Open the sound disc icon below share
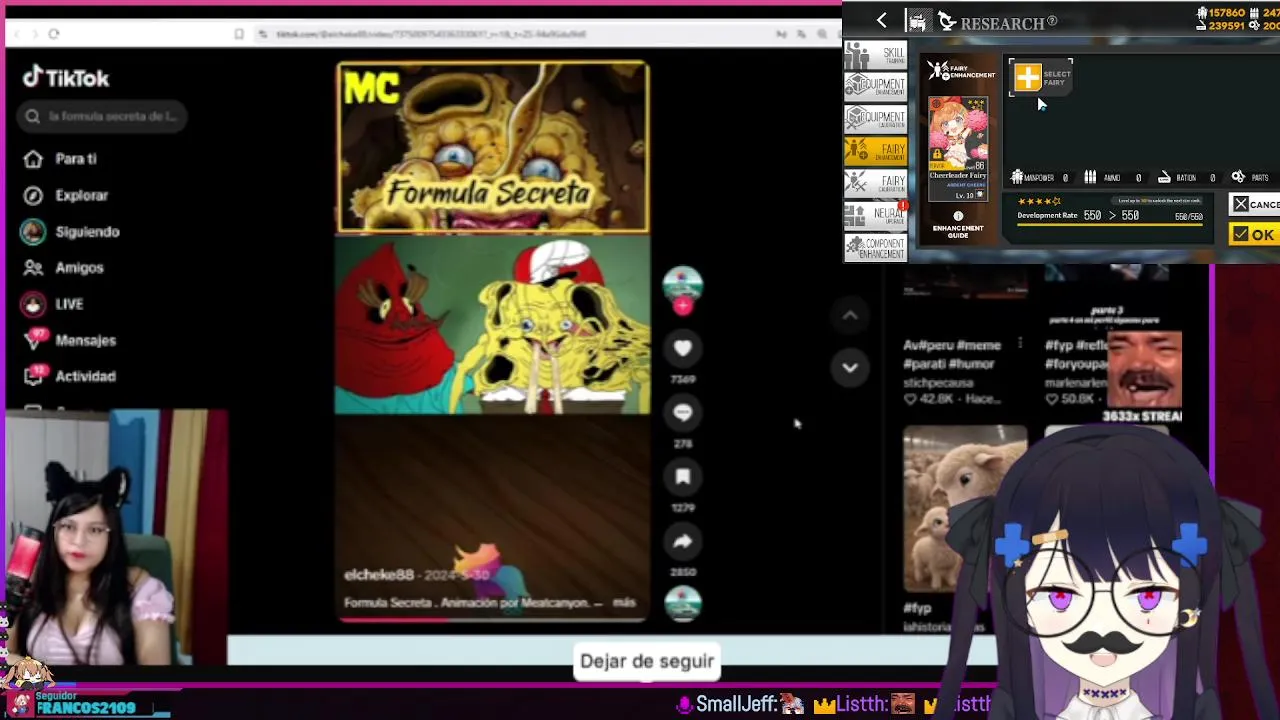The width and height of the screenshot is (1280, 720). coord(683,603)
